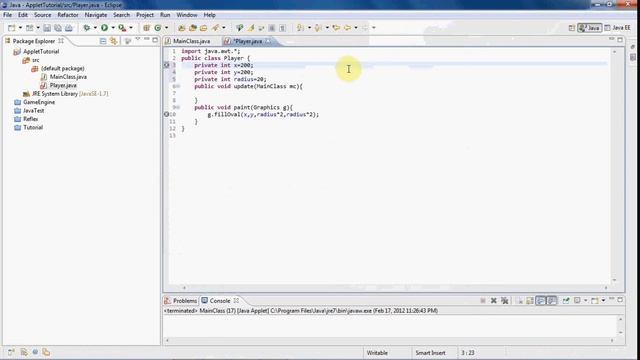Switch to the MainClass.java editor tab

[191, 41]
